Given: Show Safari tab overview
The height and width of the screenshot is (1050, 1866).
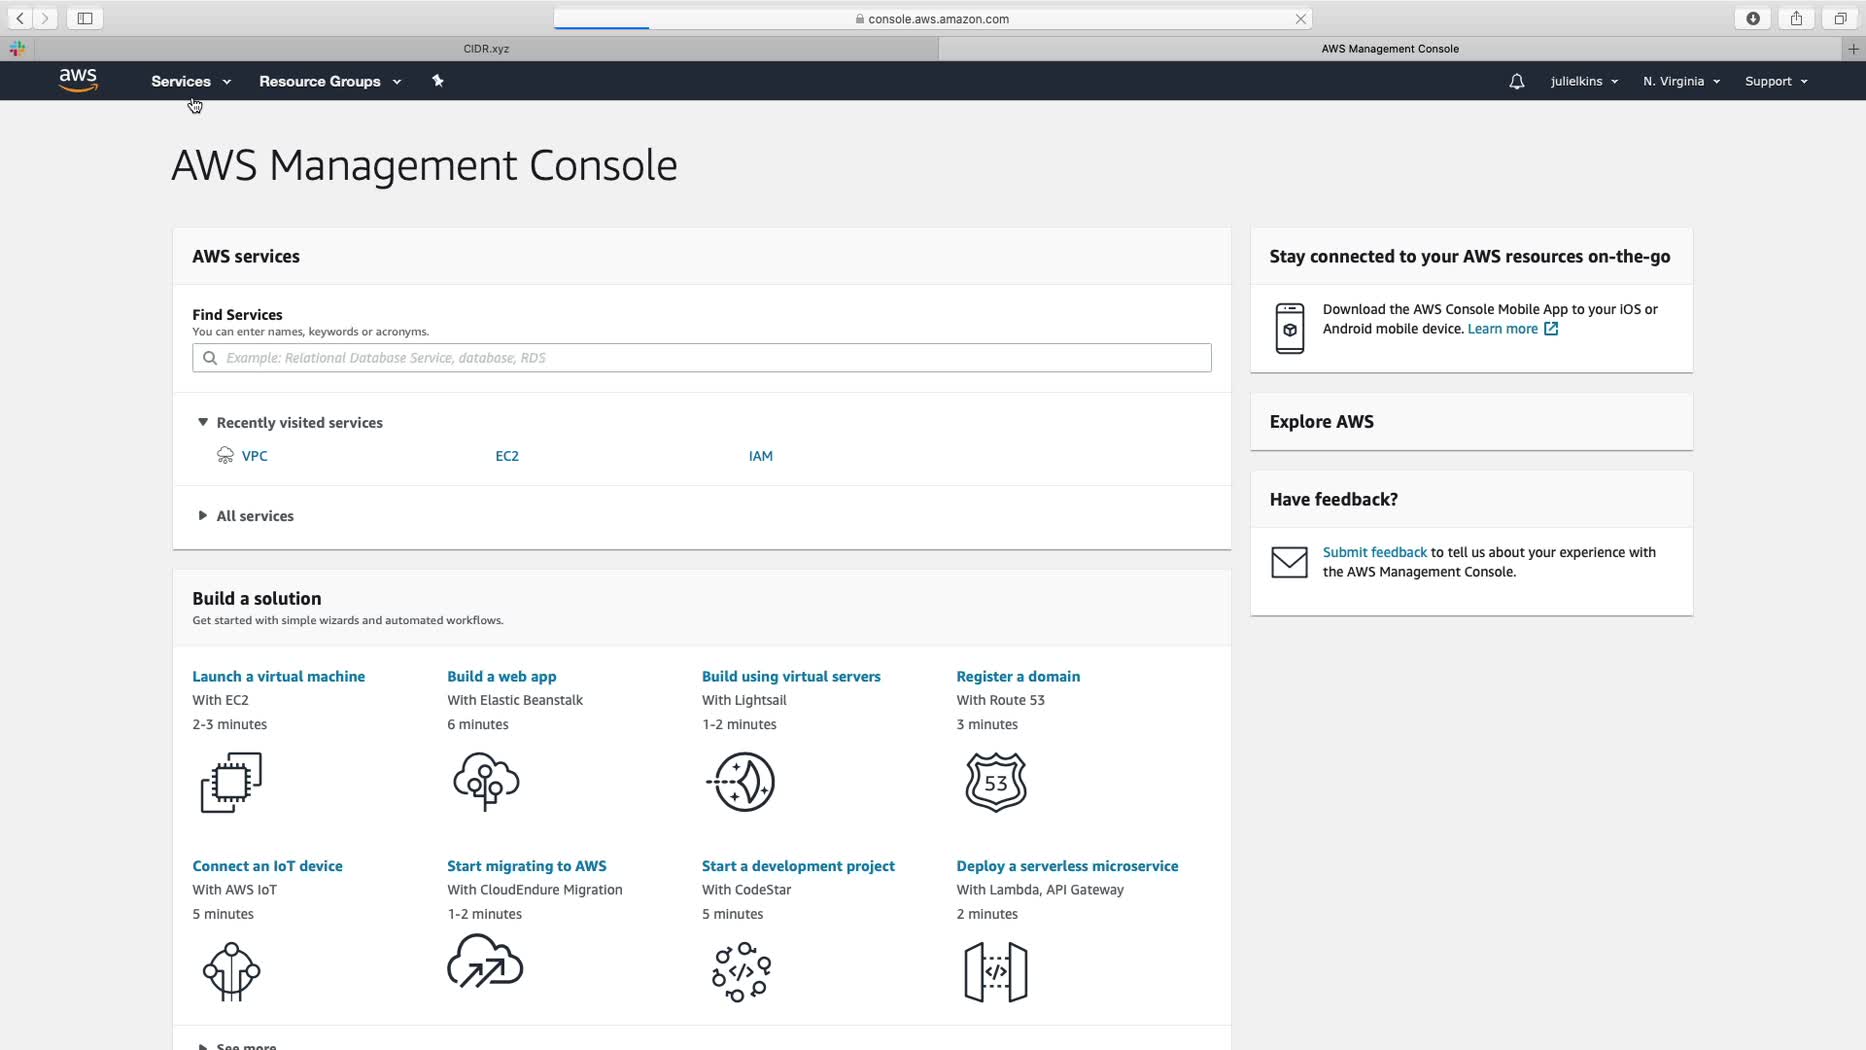Looking at the screenshot, I should click(x=1840, y=18).
